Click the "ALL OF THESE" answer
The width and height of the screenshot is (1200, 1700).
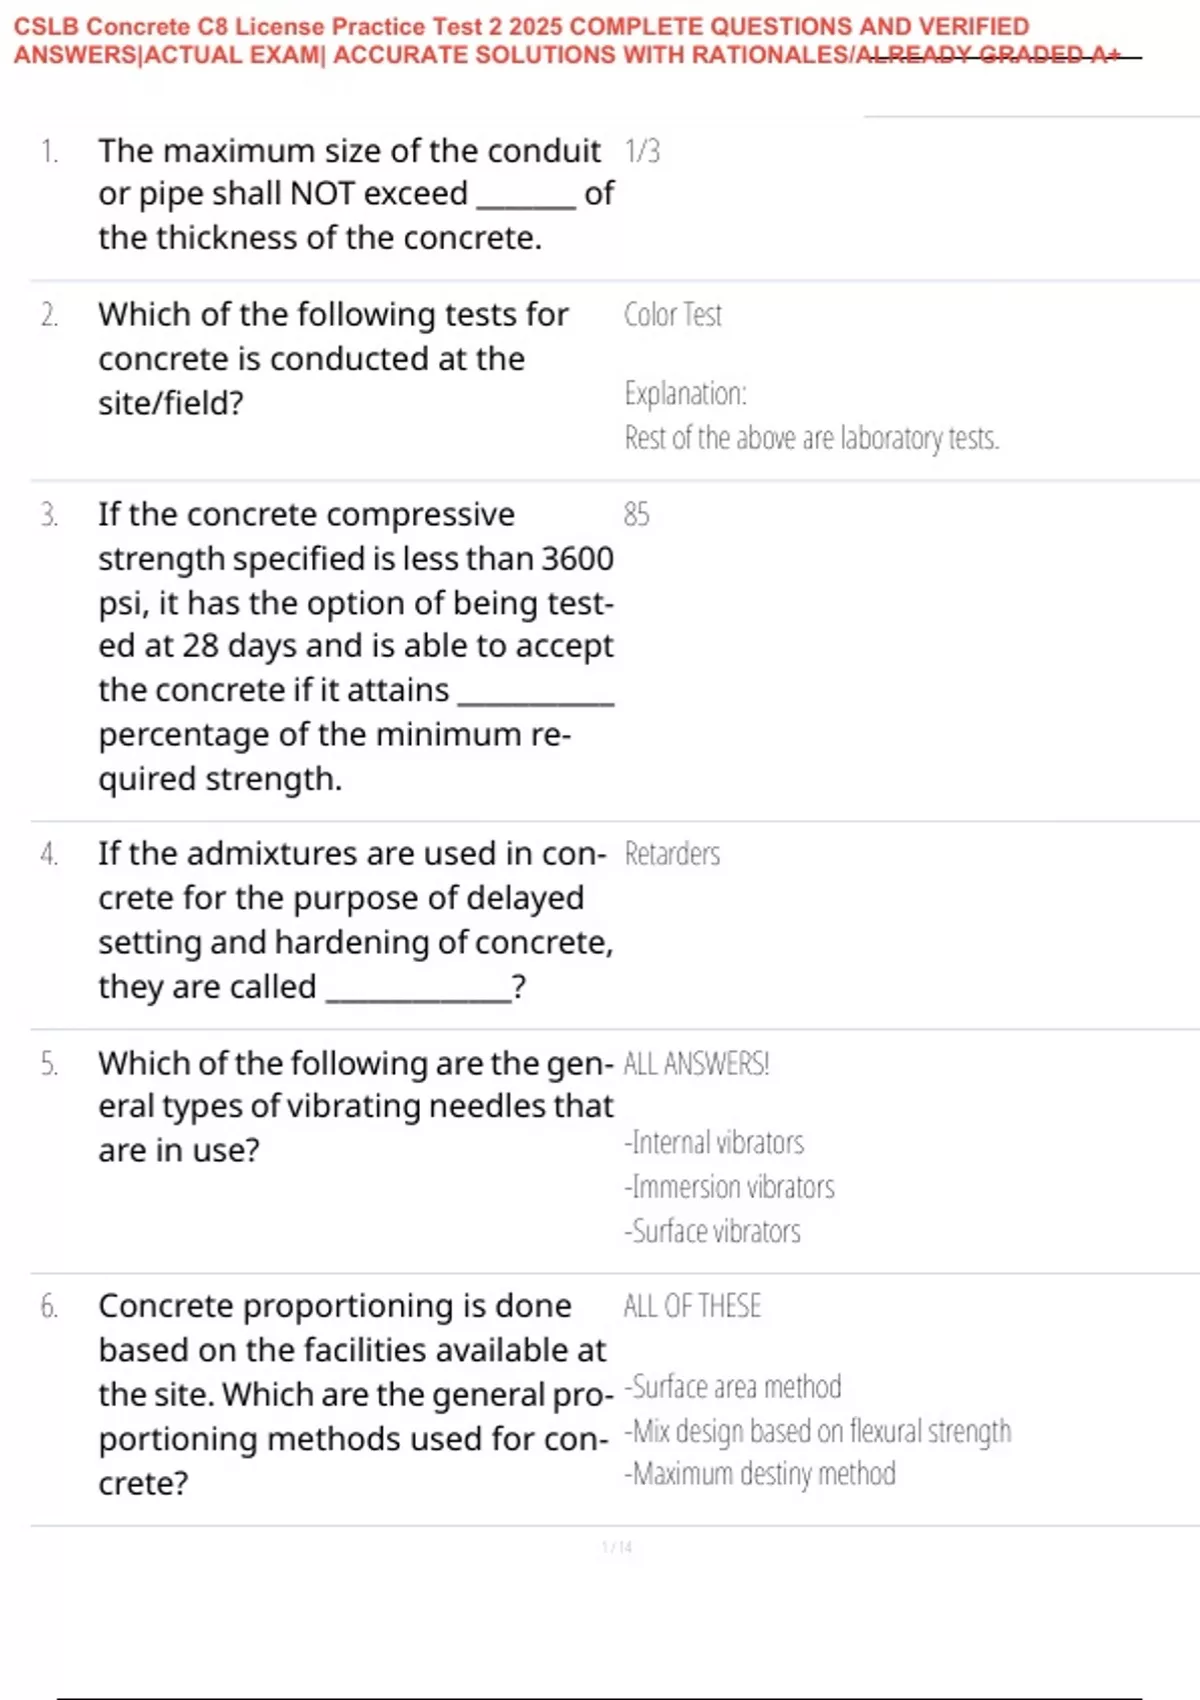(692, 1306)
